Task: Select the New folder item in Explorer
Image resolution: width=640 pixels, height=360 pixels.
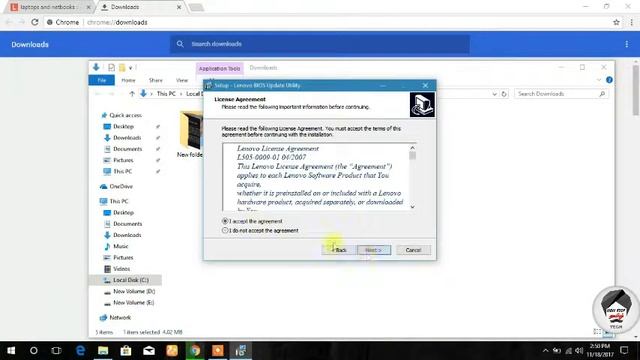Action: 190,135
